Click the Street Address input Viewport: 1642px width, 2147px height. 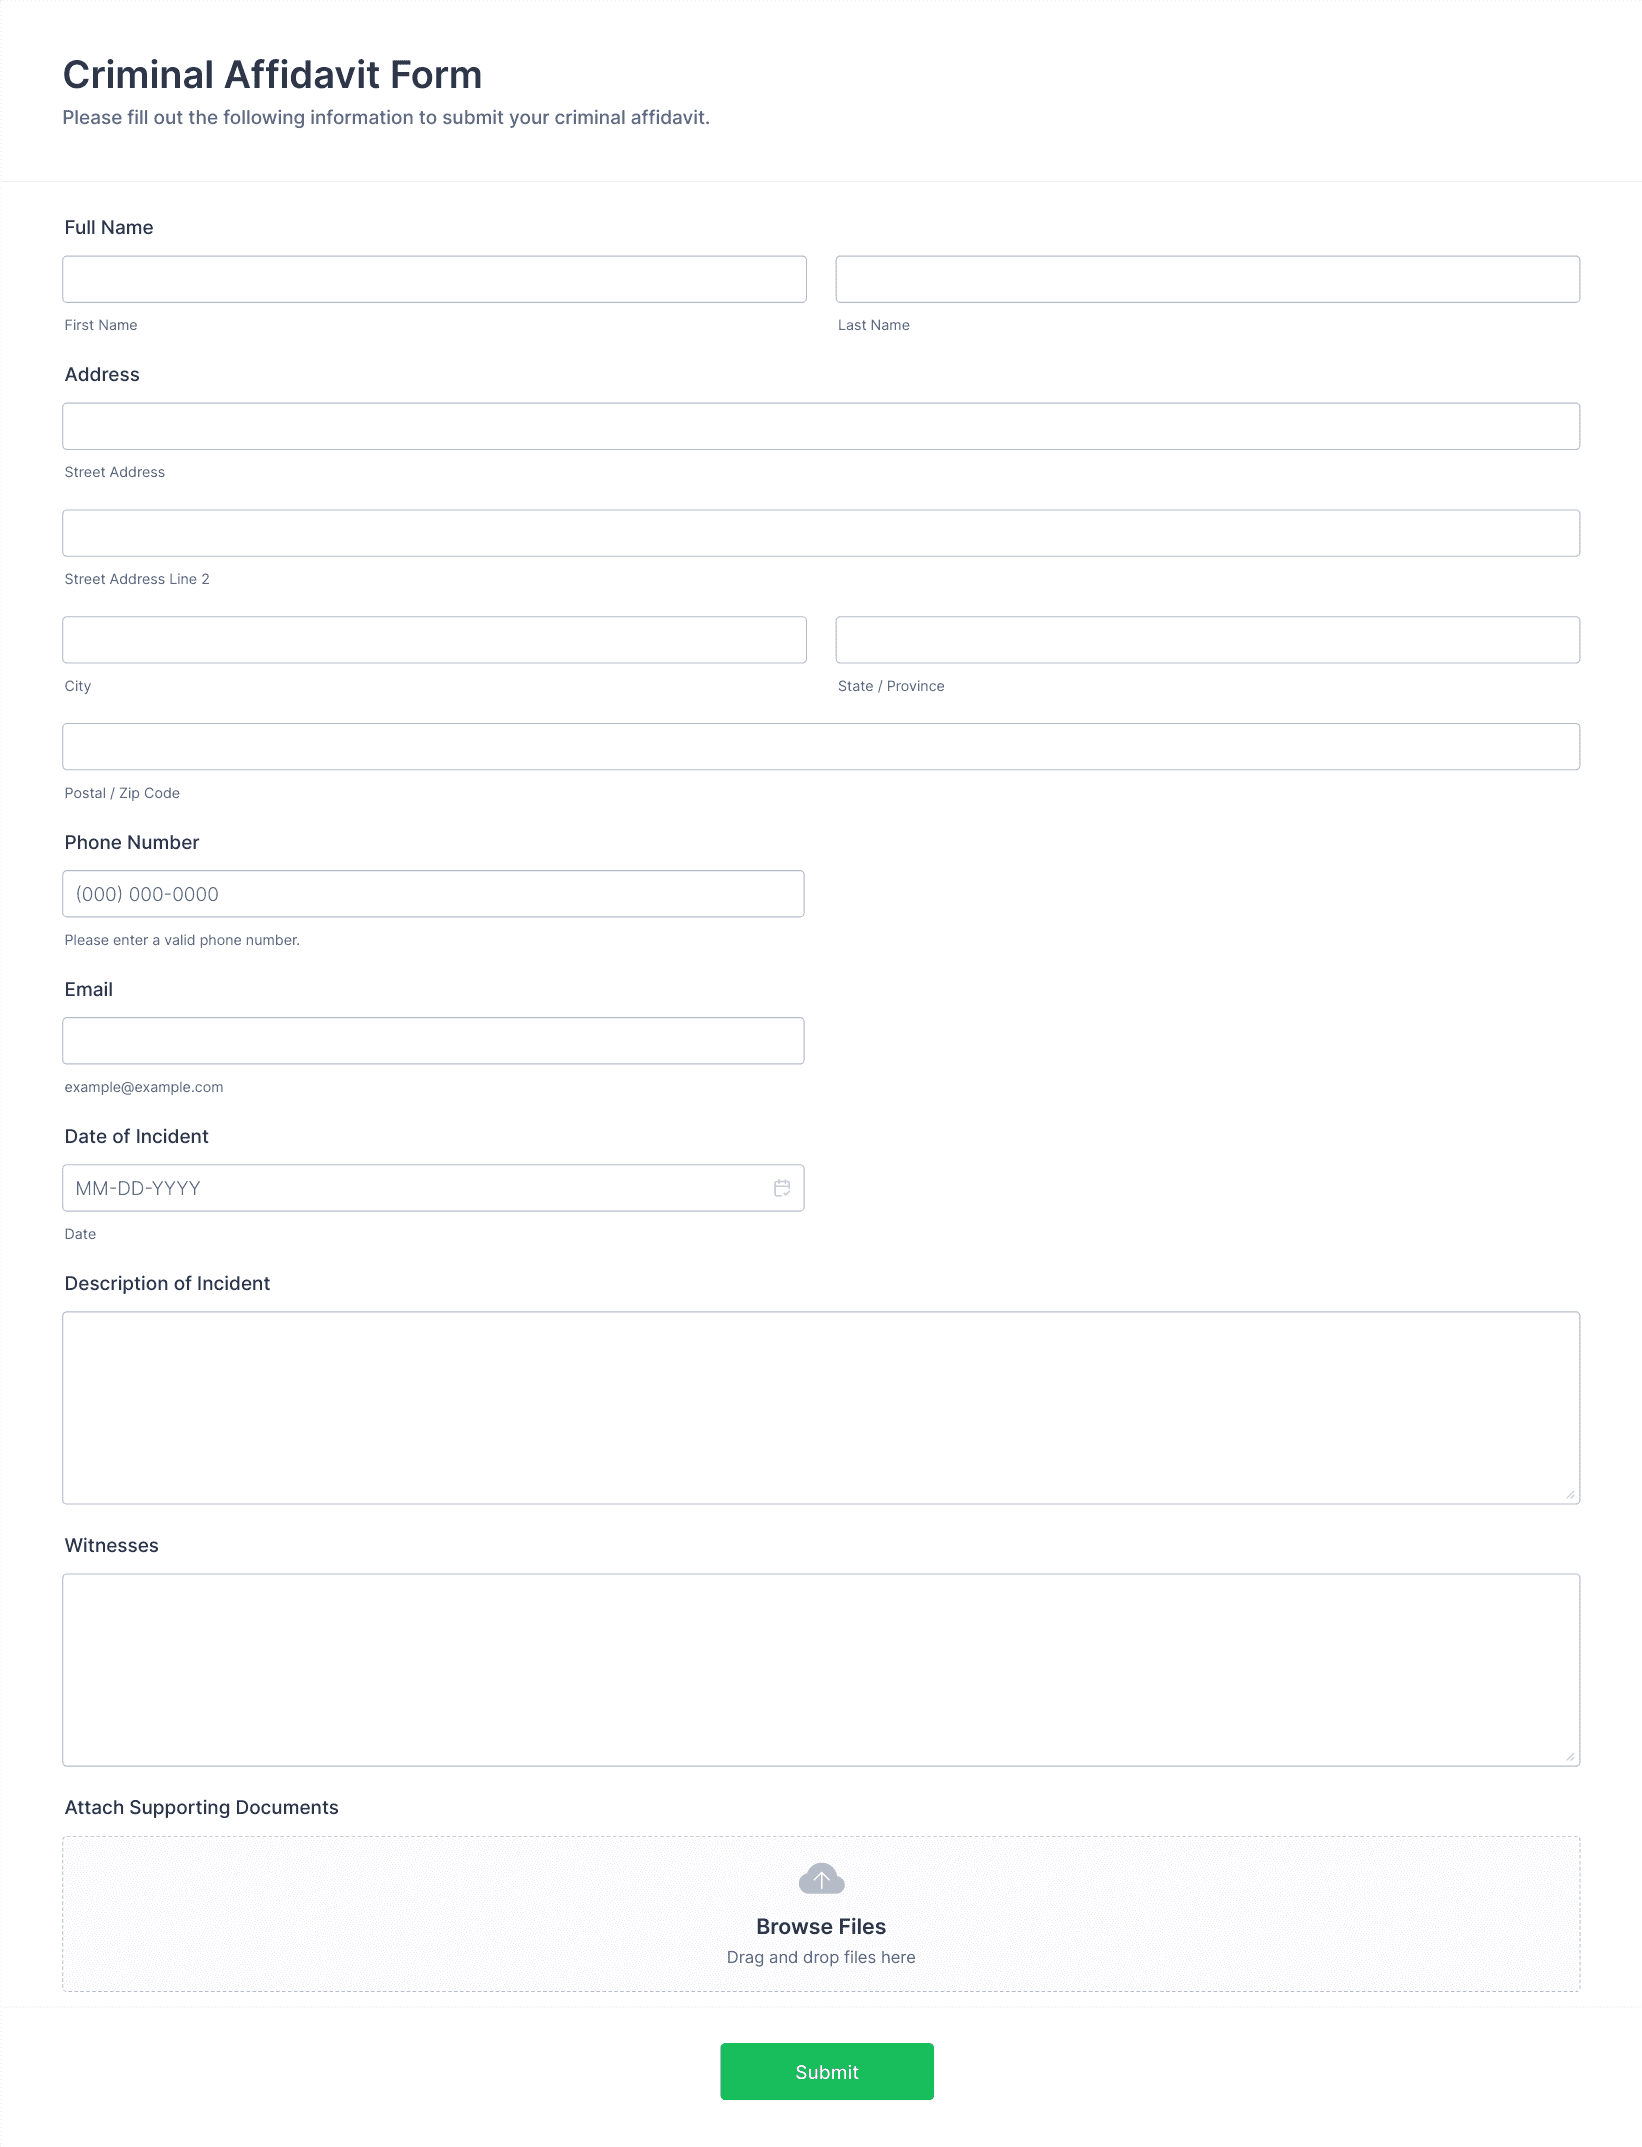(821, 426)
